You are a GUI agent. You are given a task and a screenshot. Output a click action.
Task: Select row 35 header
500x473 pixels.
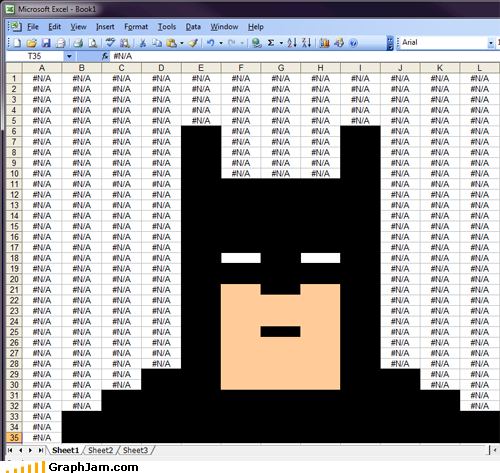coord(14,437)
